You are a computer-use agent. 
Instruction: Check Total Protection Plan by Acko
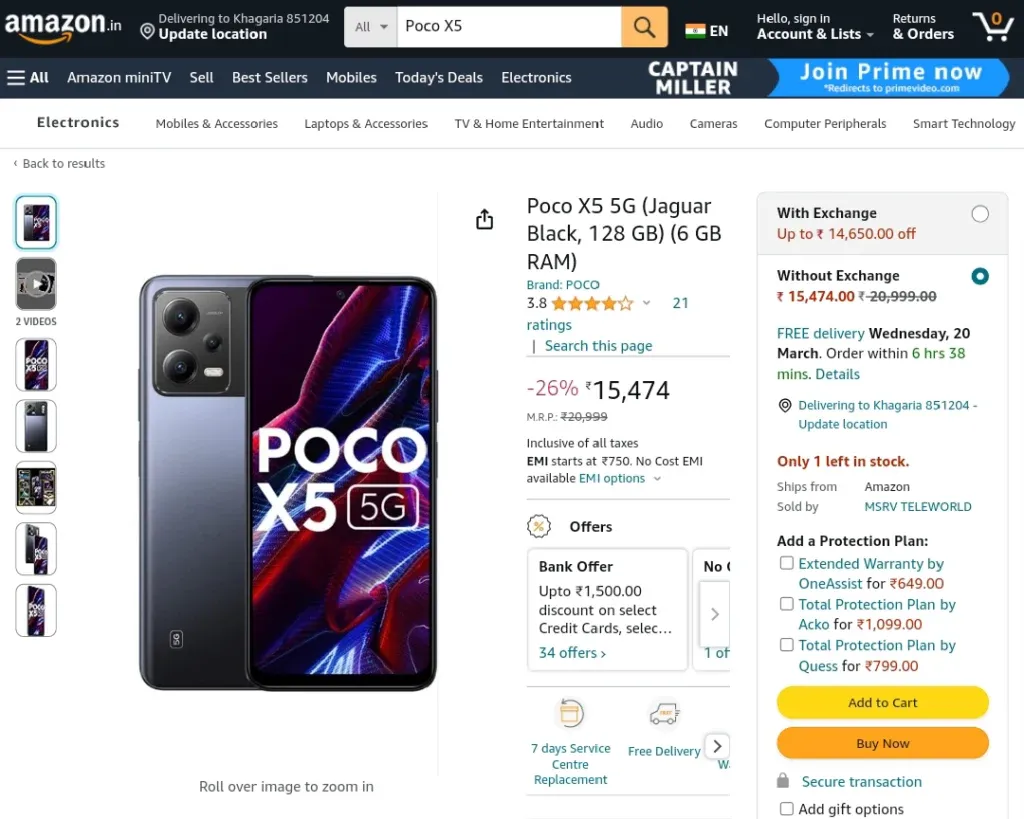click(x=787, y=604)
